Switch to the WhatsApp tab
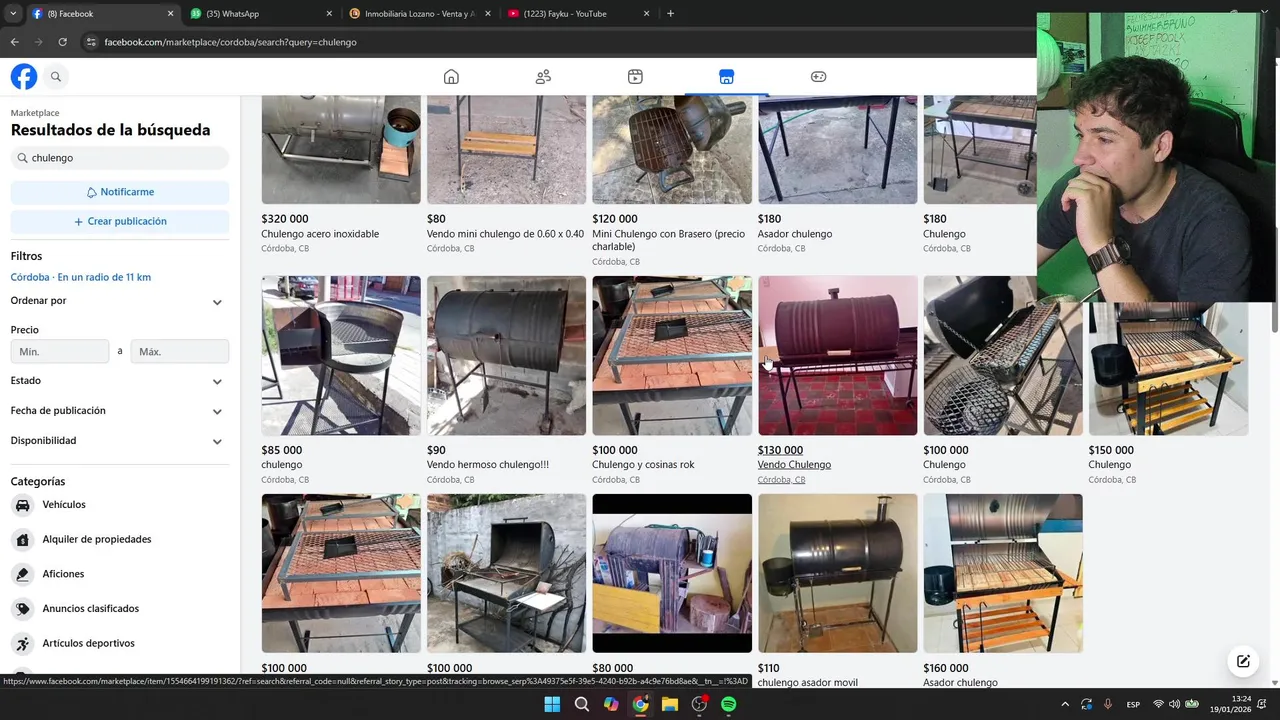The width and height of the screenshot is (1280, 720). click(260, 14)
